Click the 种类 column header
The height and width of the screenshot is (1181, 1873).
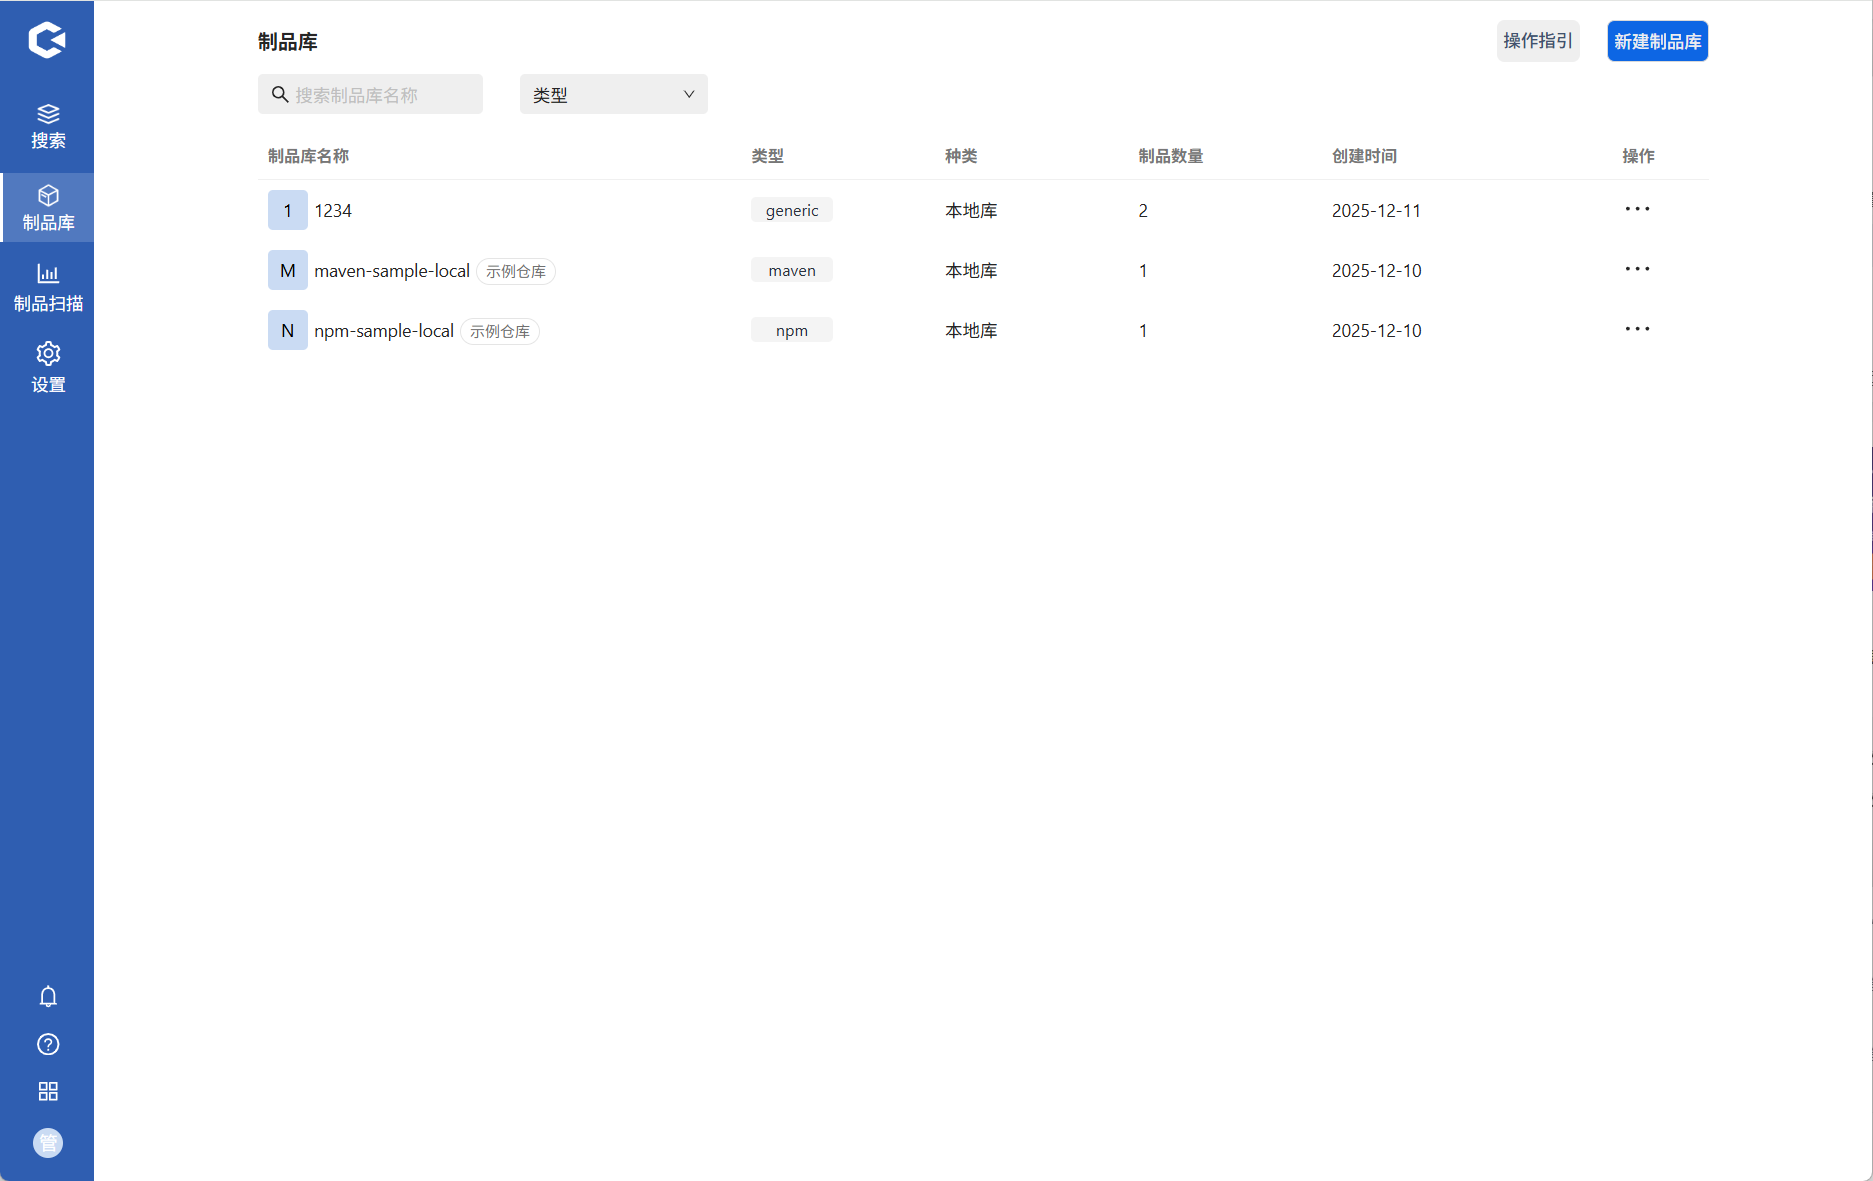click(961, 156)
